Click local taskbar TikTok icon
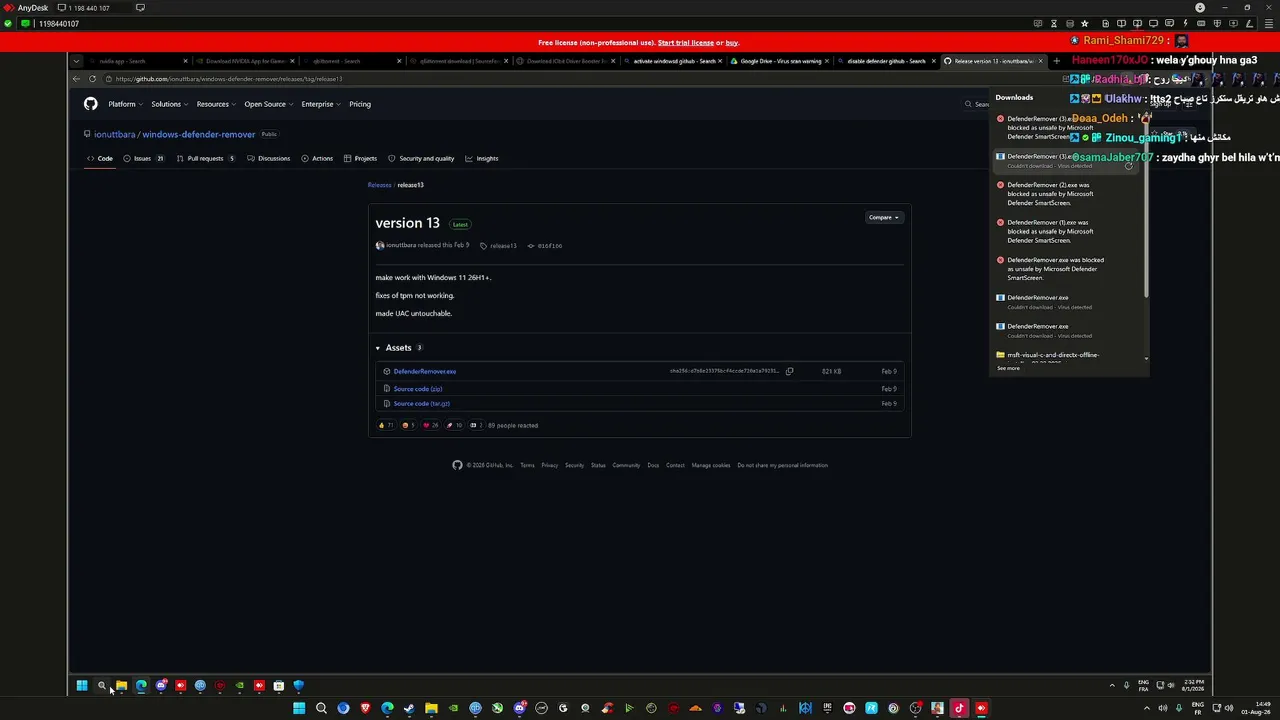The height and width of the screenshot is (720, 1280). (959, 708)
